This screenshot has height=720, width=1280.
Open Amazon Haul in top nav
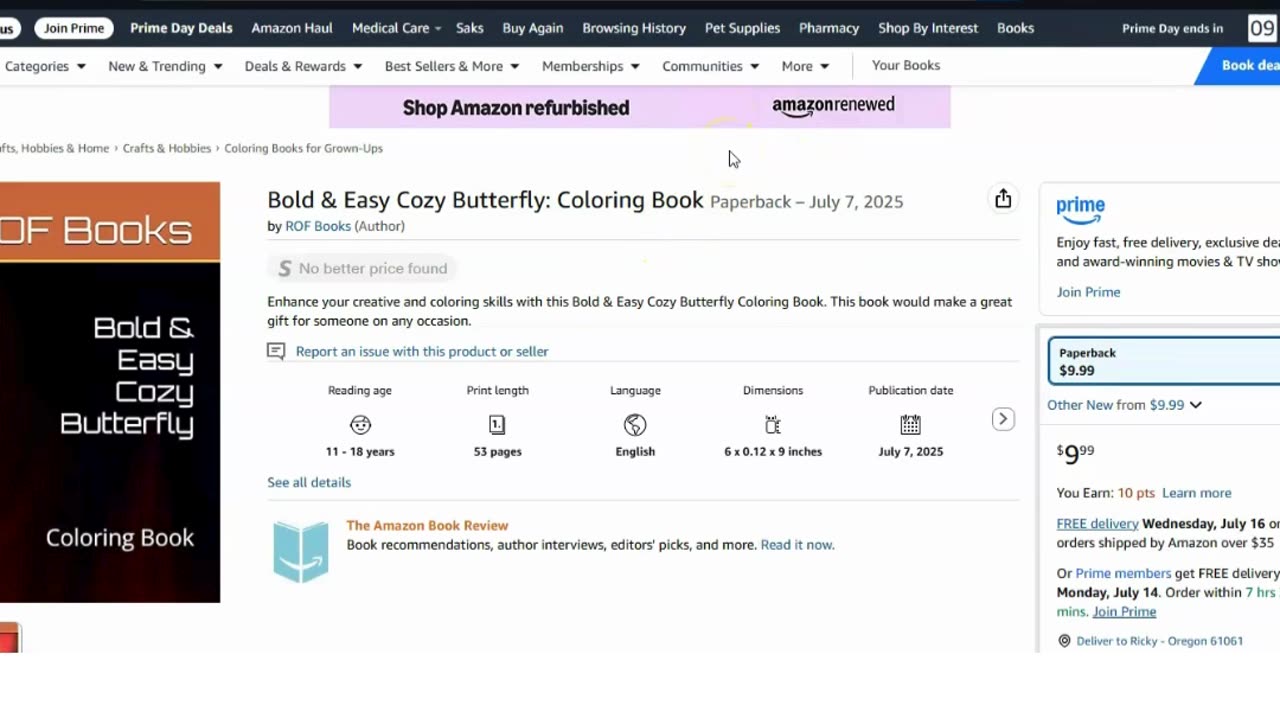point(292,28)
